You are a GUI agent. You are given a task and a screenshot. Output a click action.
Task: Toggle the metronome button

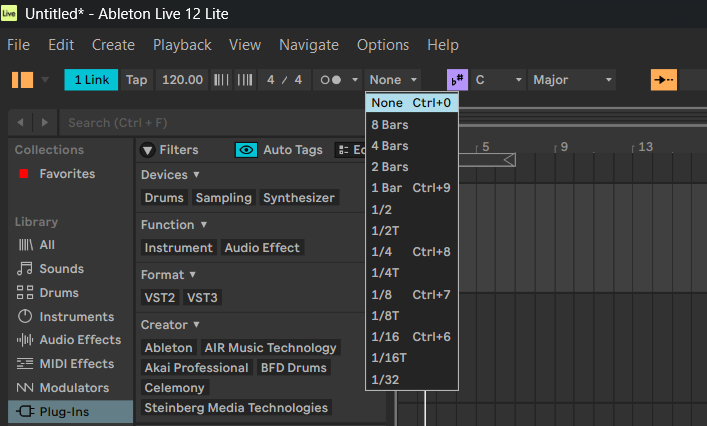[x=331, y=80]
